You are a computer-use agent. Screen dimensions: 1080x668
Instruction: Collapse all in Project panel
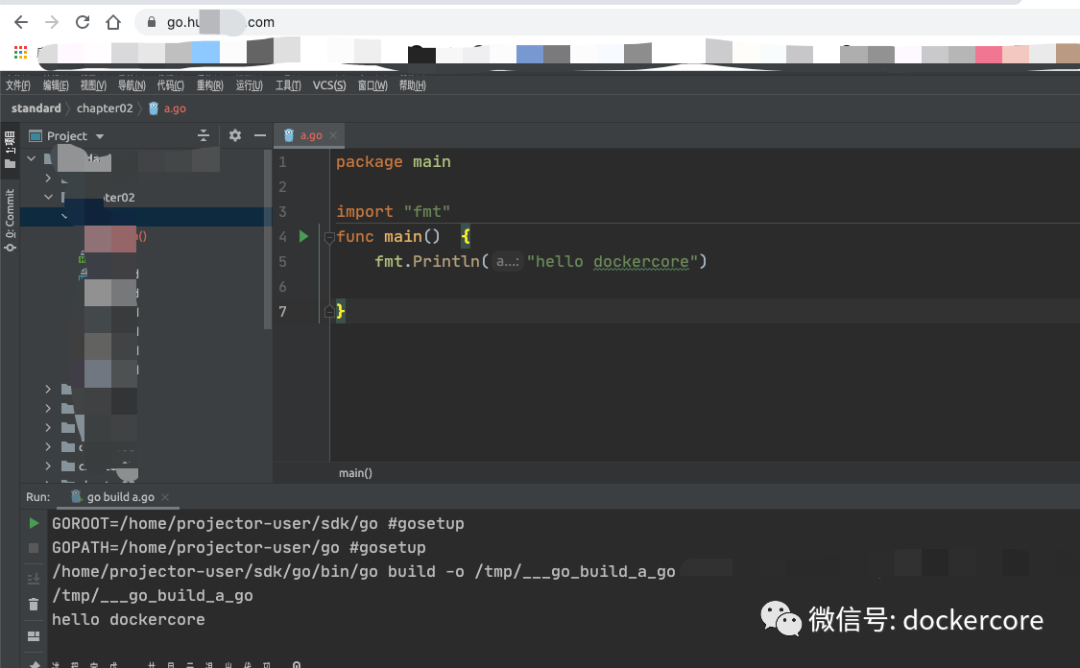pyautogui.click(x=203, y=135)
